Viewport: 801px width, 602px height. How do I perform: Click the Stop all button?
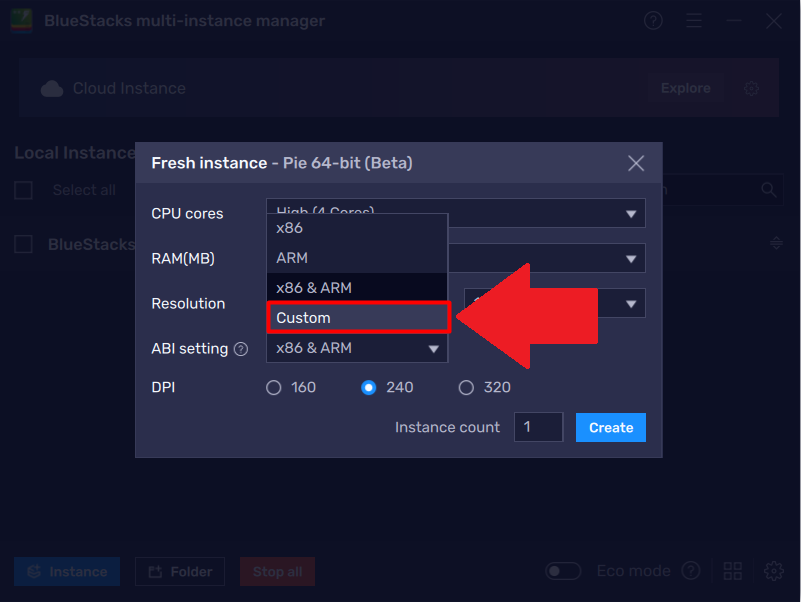(277, 571)
